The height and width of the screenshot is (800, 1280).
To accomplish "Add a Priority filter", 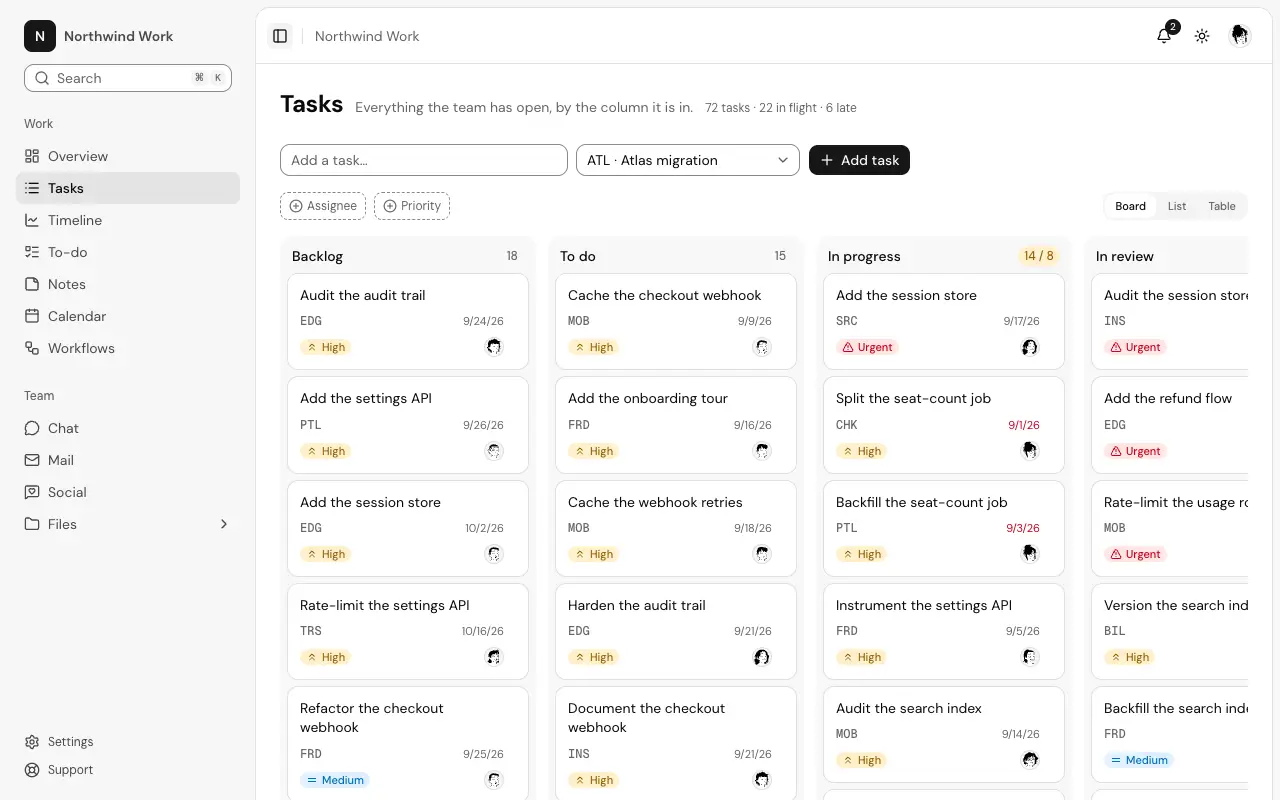I will pyautogui.click(x=412, y=206).
